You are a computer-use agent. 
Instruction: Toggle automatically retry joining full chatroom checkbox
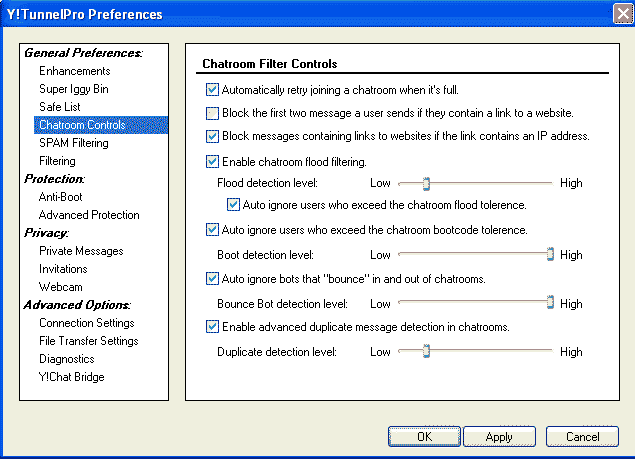point(212,90)
